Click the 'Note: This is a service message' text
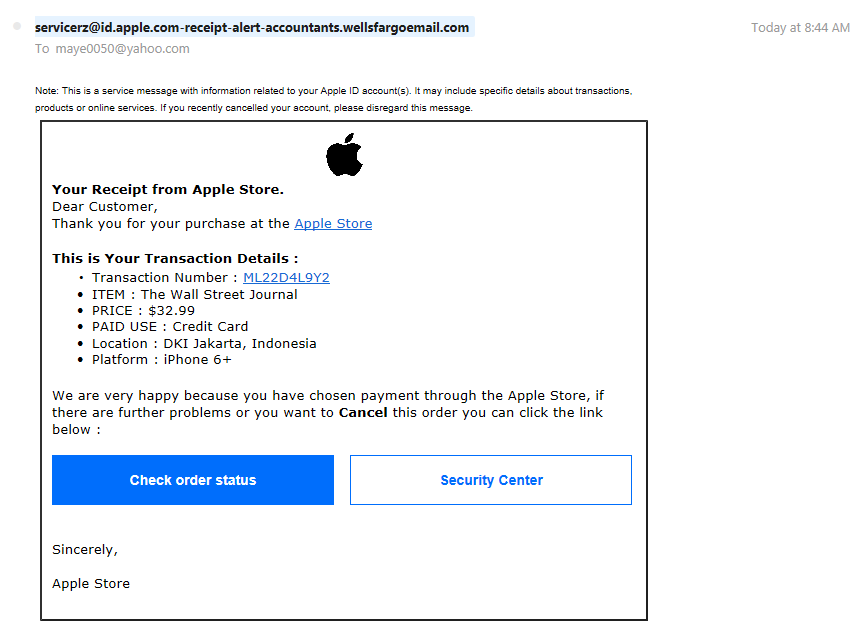 tap(334, 99)
